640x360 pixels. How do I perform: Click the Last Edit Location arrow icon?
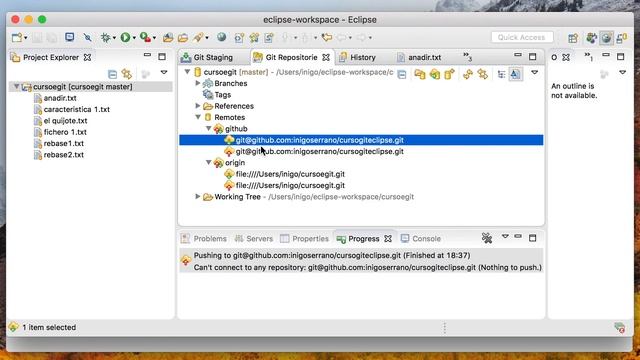[327, 38]
